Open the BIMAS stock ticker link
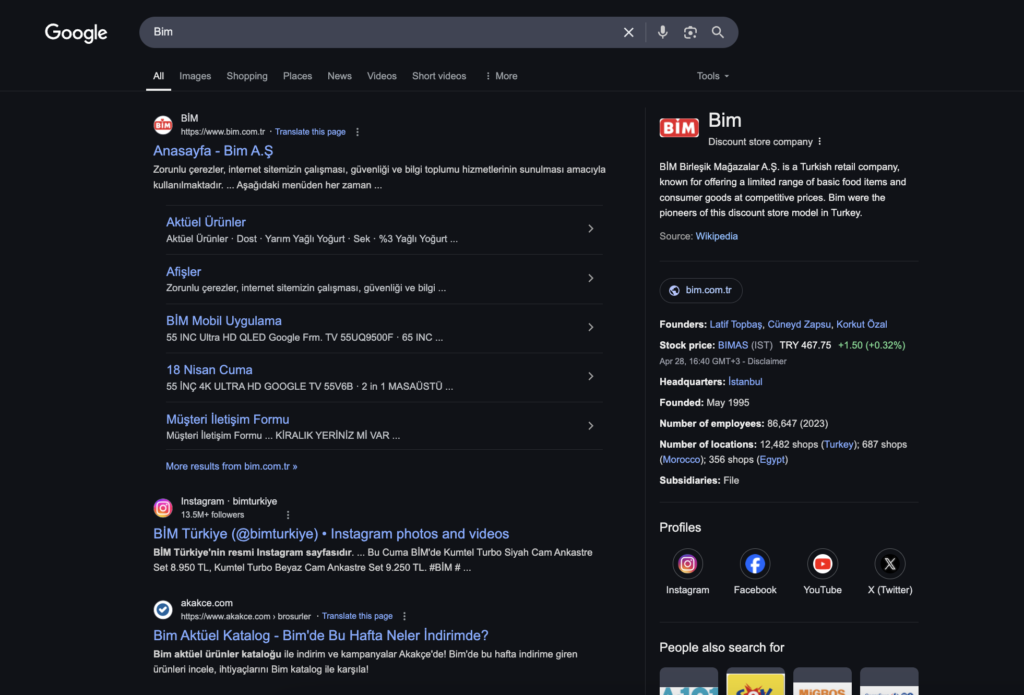Screen dimensions: 1024x695 (x=733, y=346)
